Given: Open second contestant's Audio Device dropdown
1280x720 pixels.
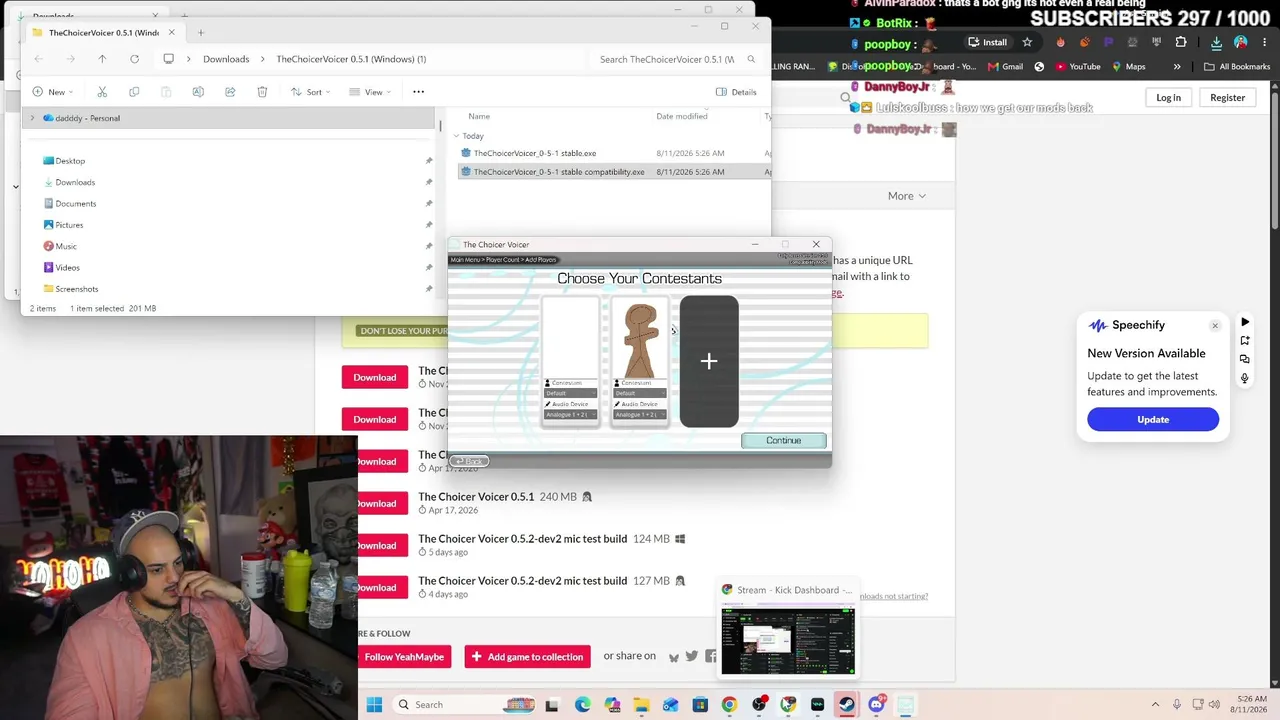Looking at the screenshot, I should tap(640, 414).
